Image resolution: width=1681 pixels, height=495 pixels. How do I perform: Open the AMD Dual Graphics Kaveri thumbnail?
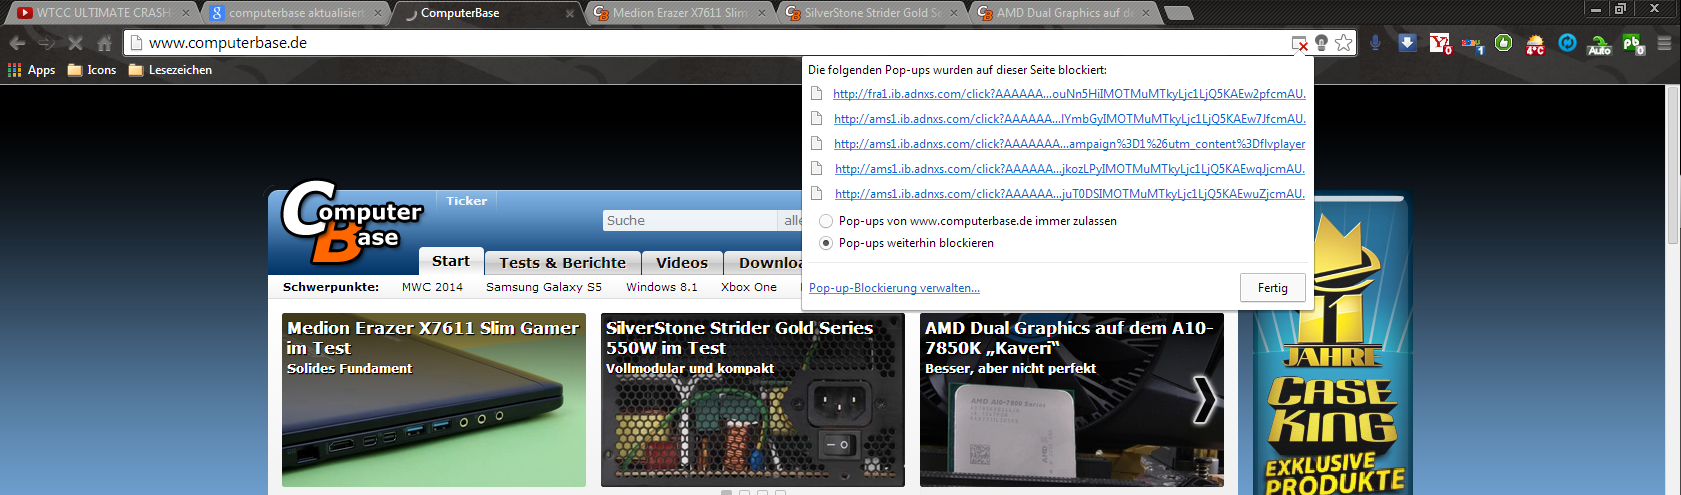click(1072, 400)
